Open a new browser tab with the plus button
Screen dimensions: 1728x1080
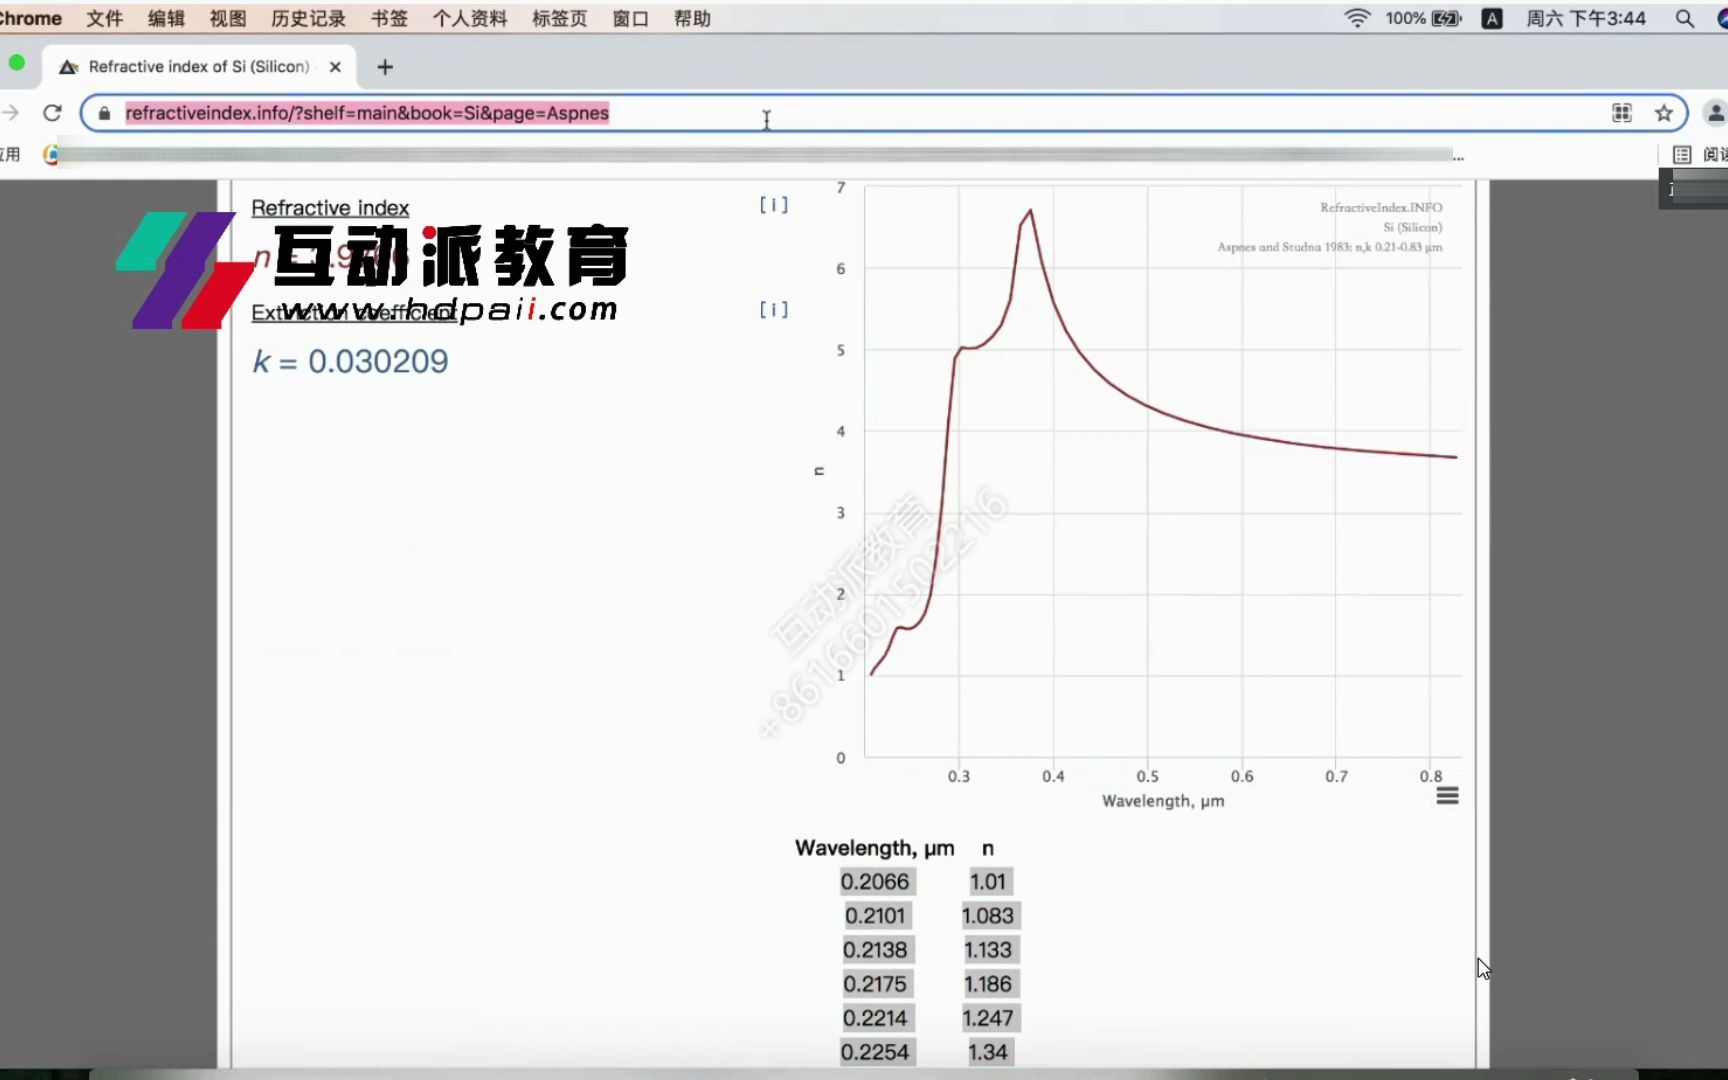coord(384,67)
